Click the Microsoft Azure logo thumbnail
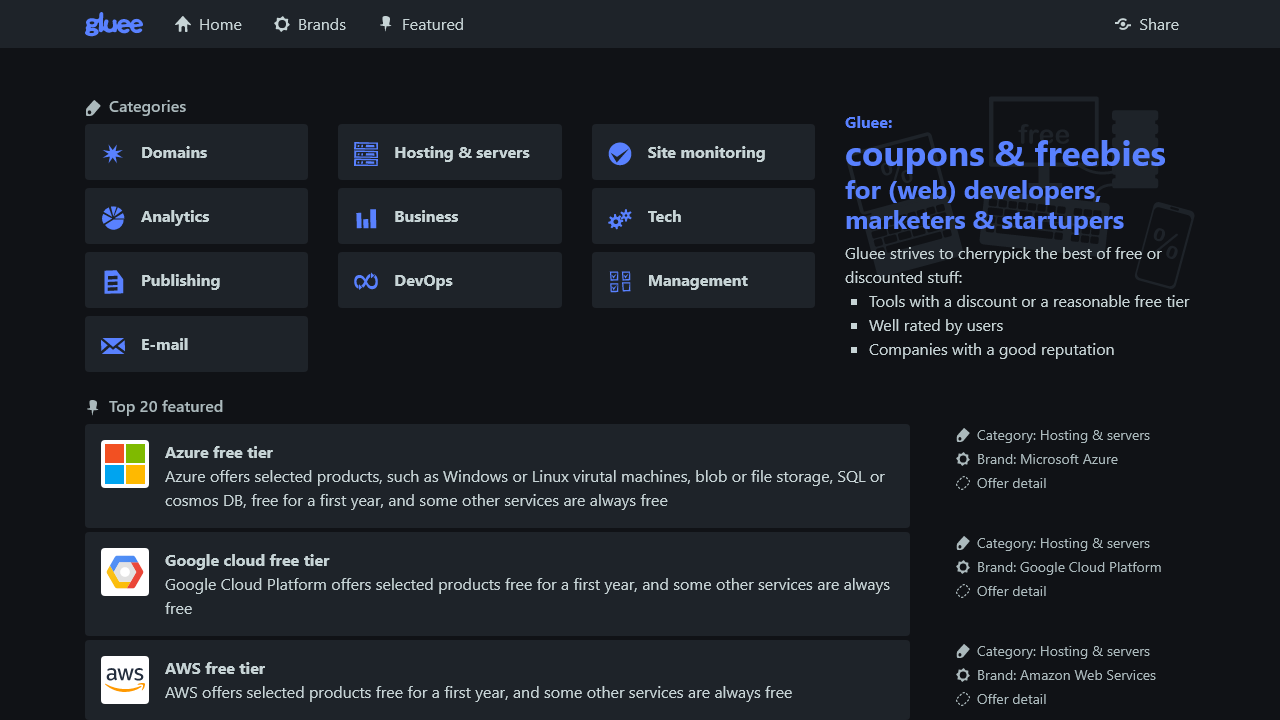 click(x=125, y=464)
